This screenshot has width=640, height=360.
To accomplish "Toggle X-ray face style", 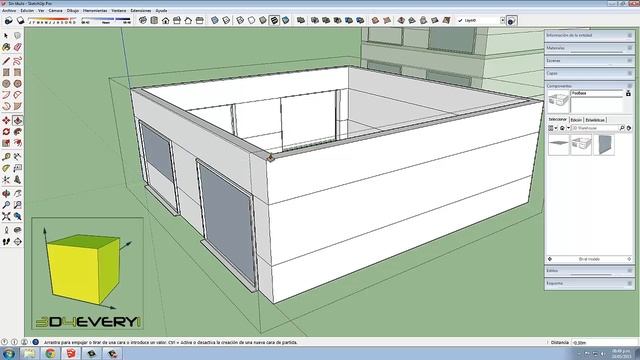I will coord(215,20).
